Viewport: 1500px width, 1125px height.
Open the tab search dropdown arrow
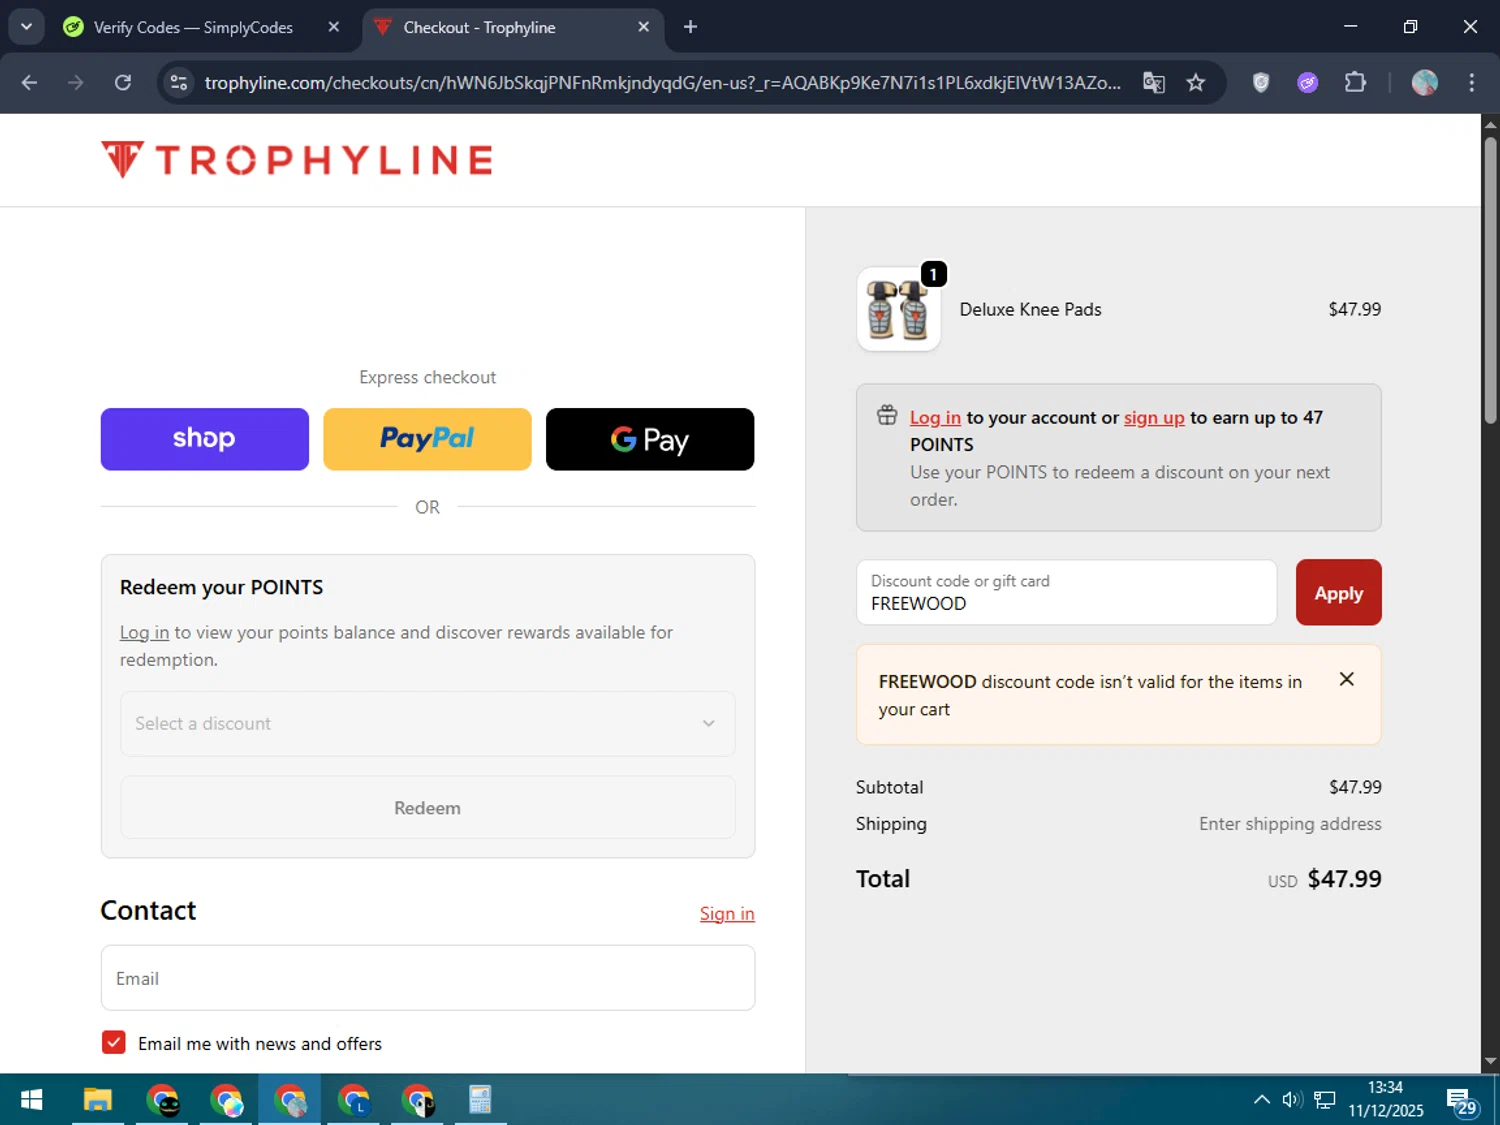coord(26,27)
